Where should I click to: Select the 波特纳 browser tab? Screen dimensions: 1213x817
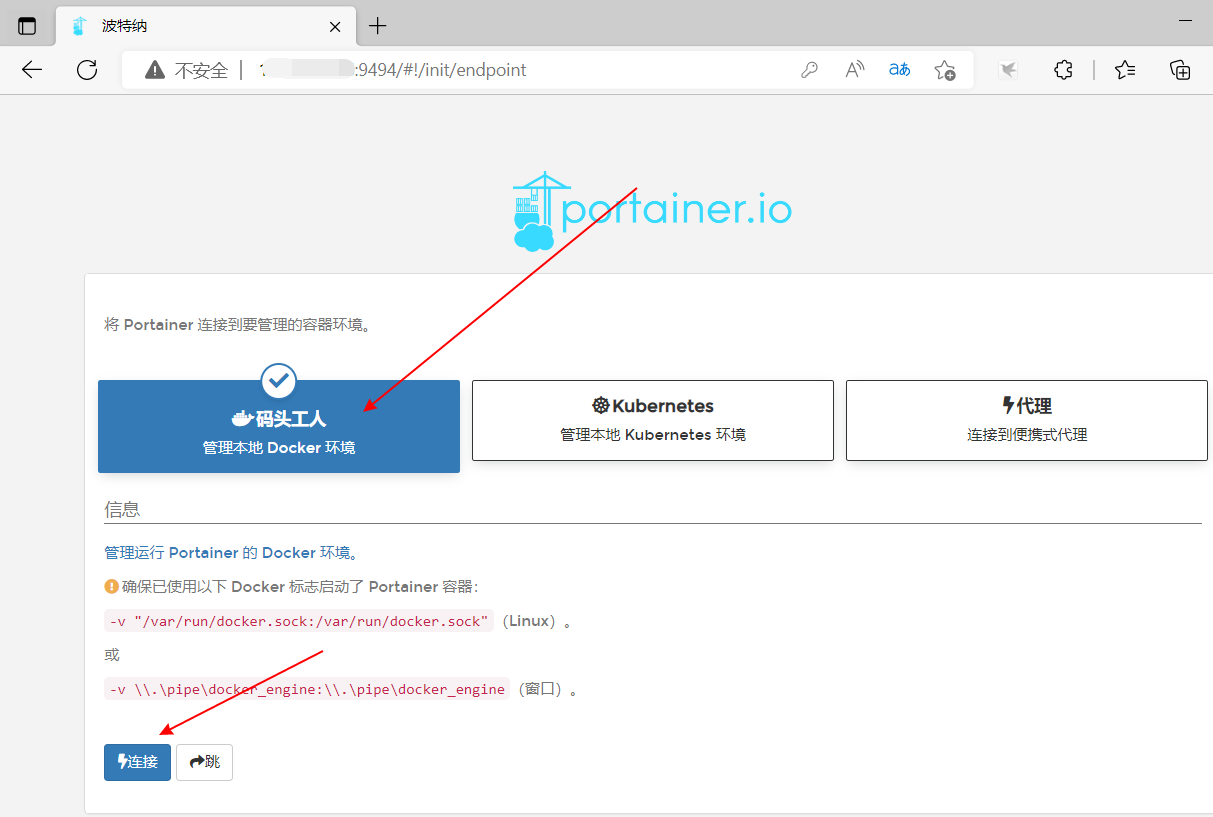click(206, 26)
